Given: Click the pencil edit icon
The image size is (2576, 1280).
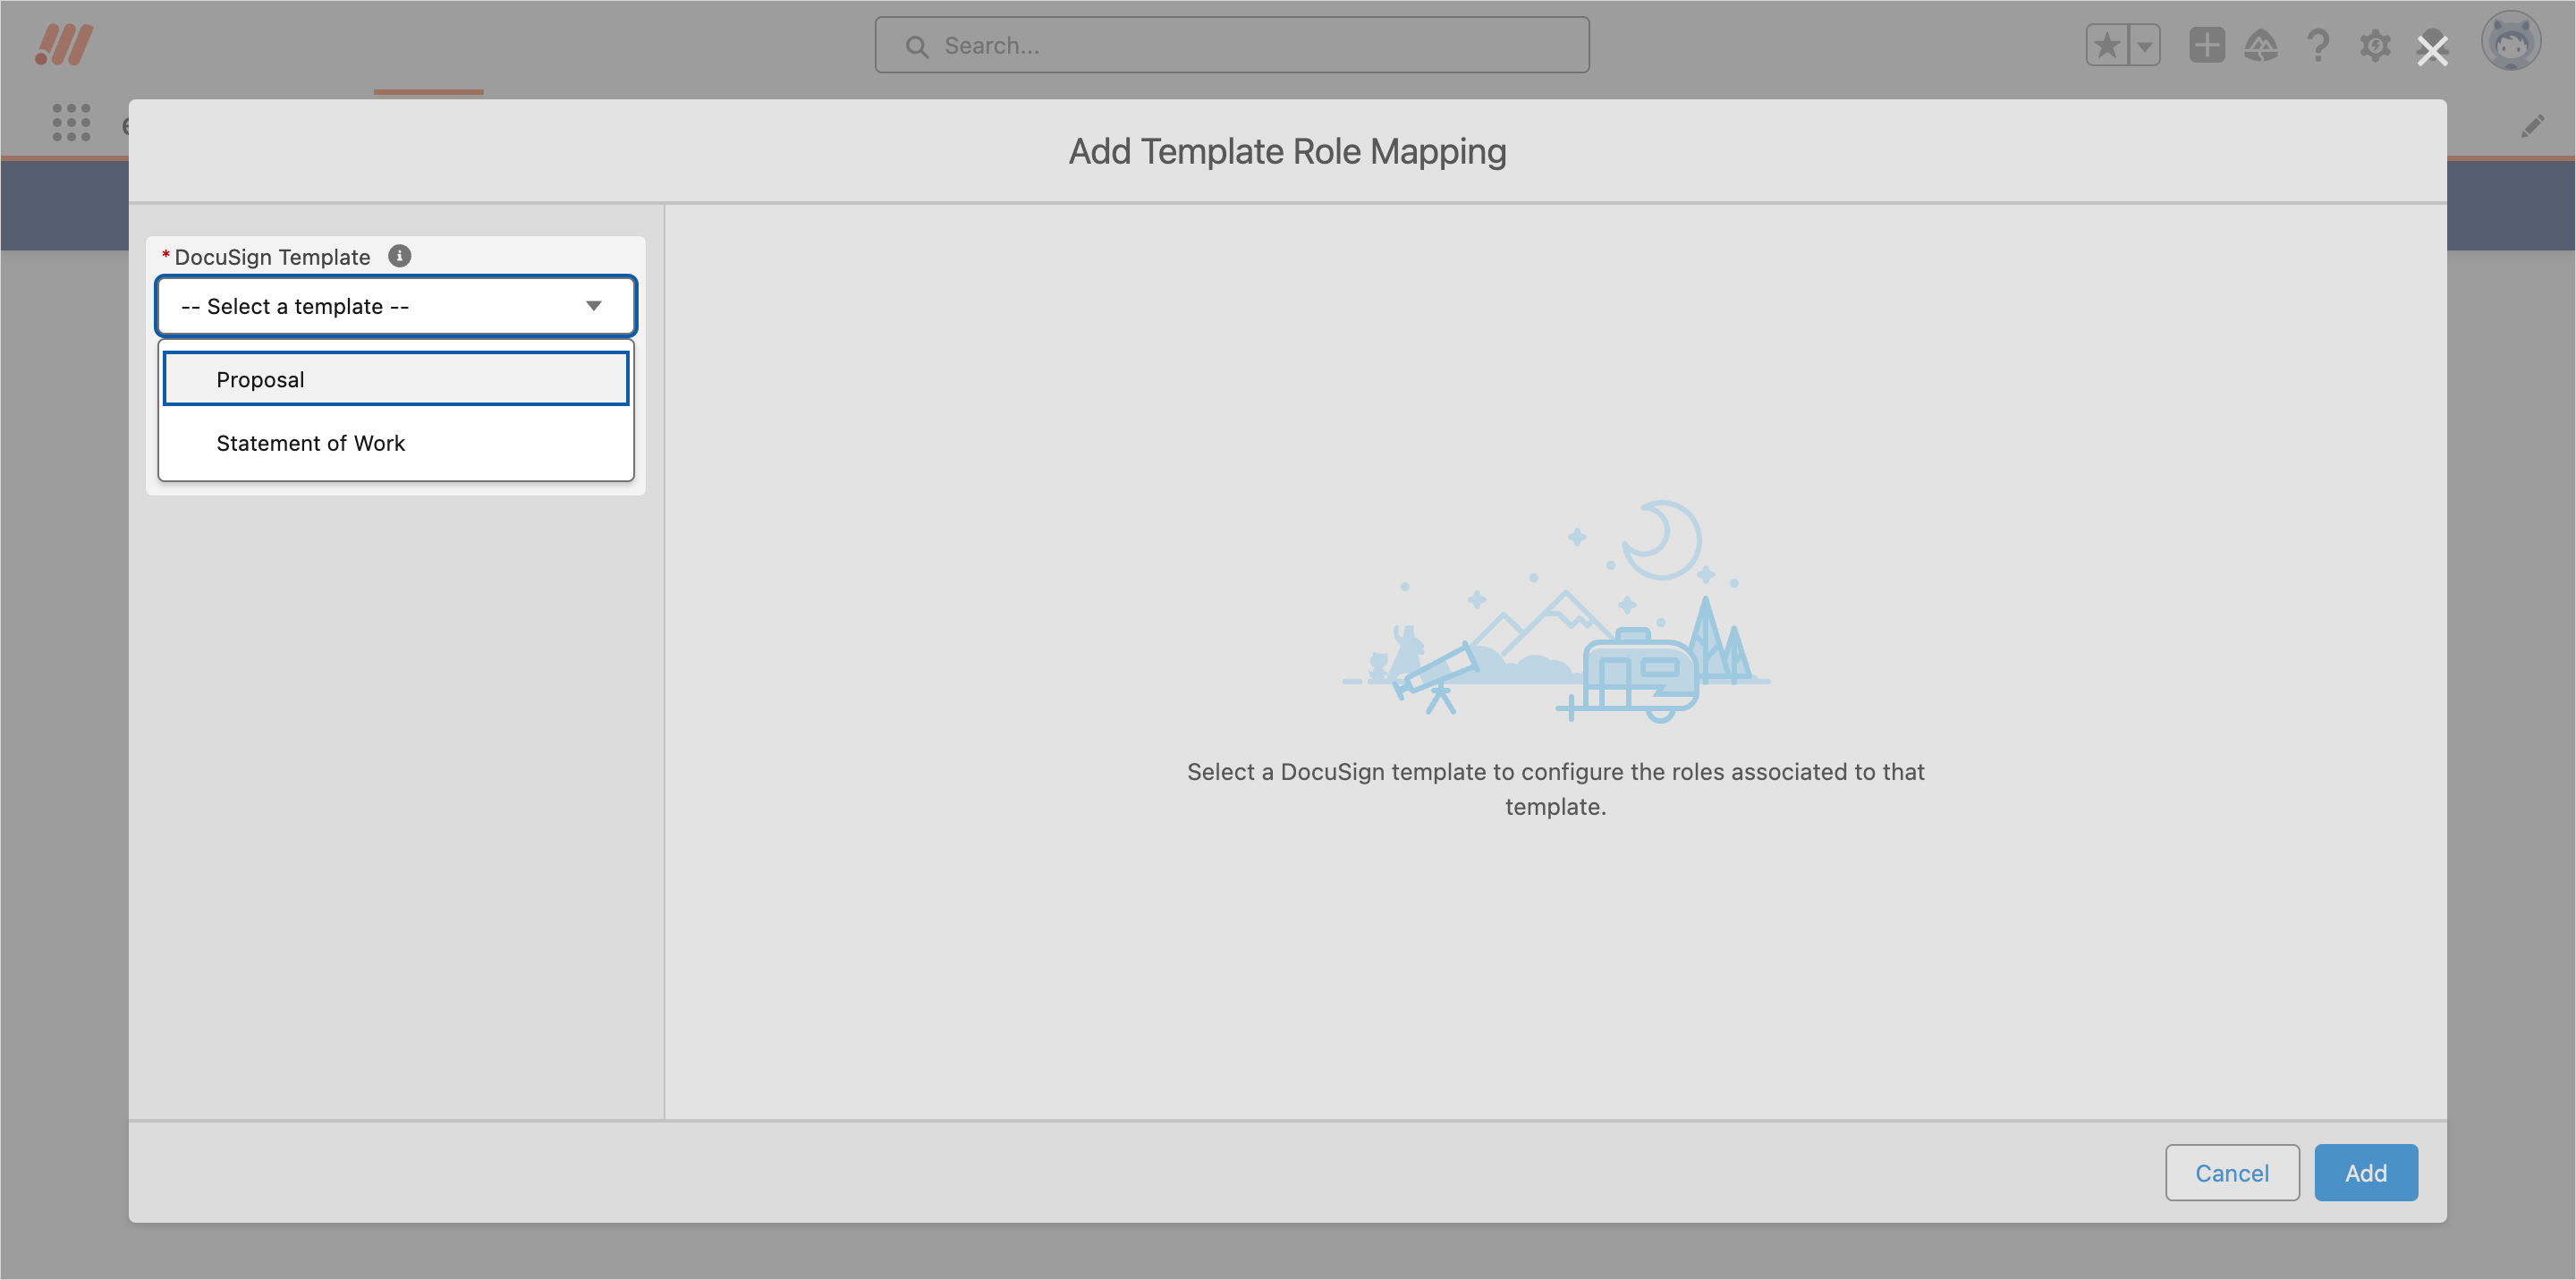Looking at the screenshot, I should (x=2532, y=126).
